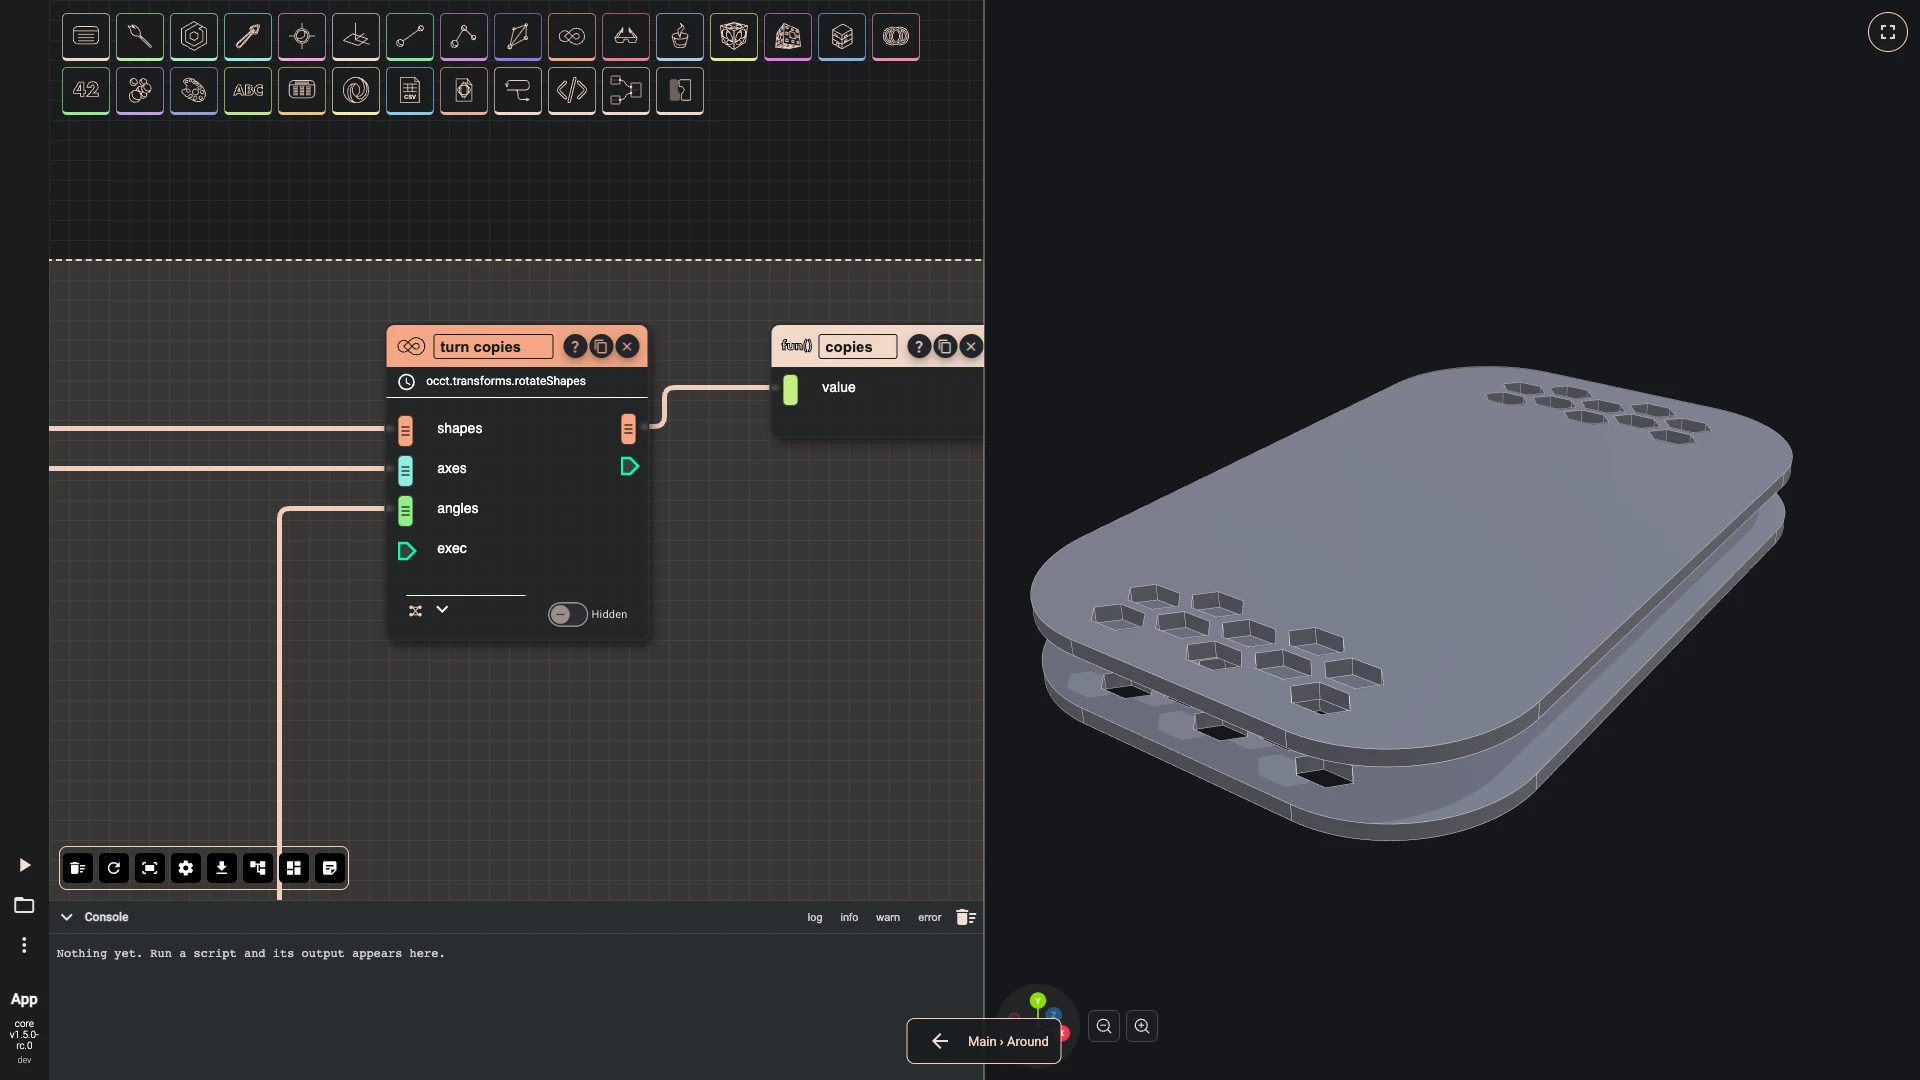This screenshot has height=1080, width=1920.
Task: Open help for turn copies node
Action: pos(575,347)
